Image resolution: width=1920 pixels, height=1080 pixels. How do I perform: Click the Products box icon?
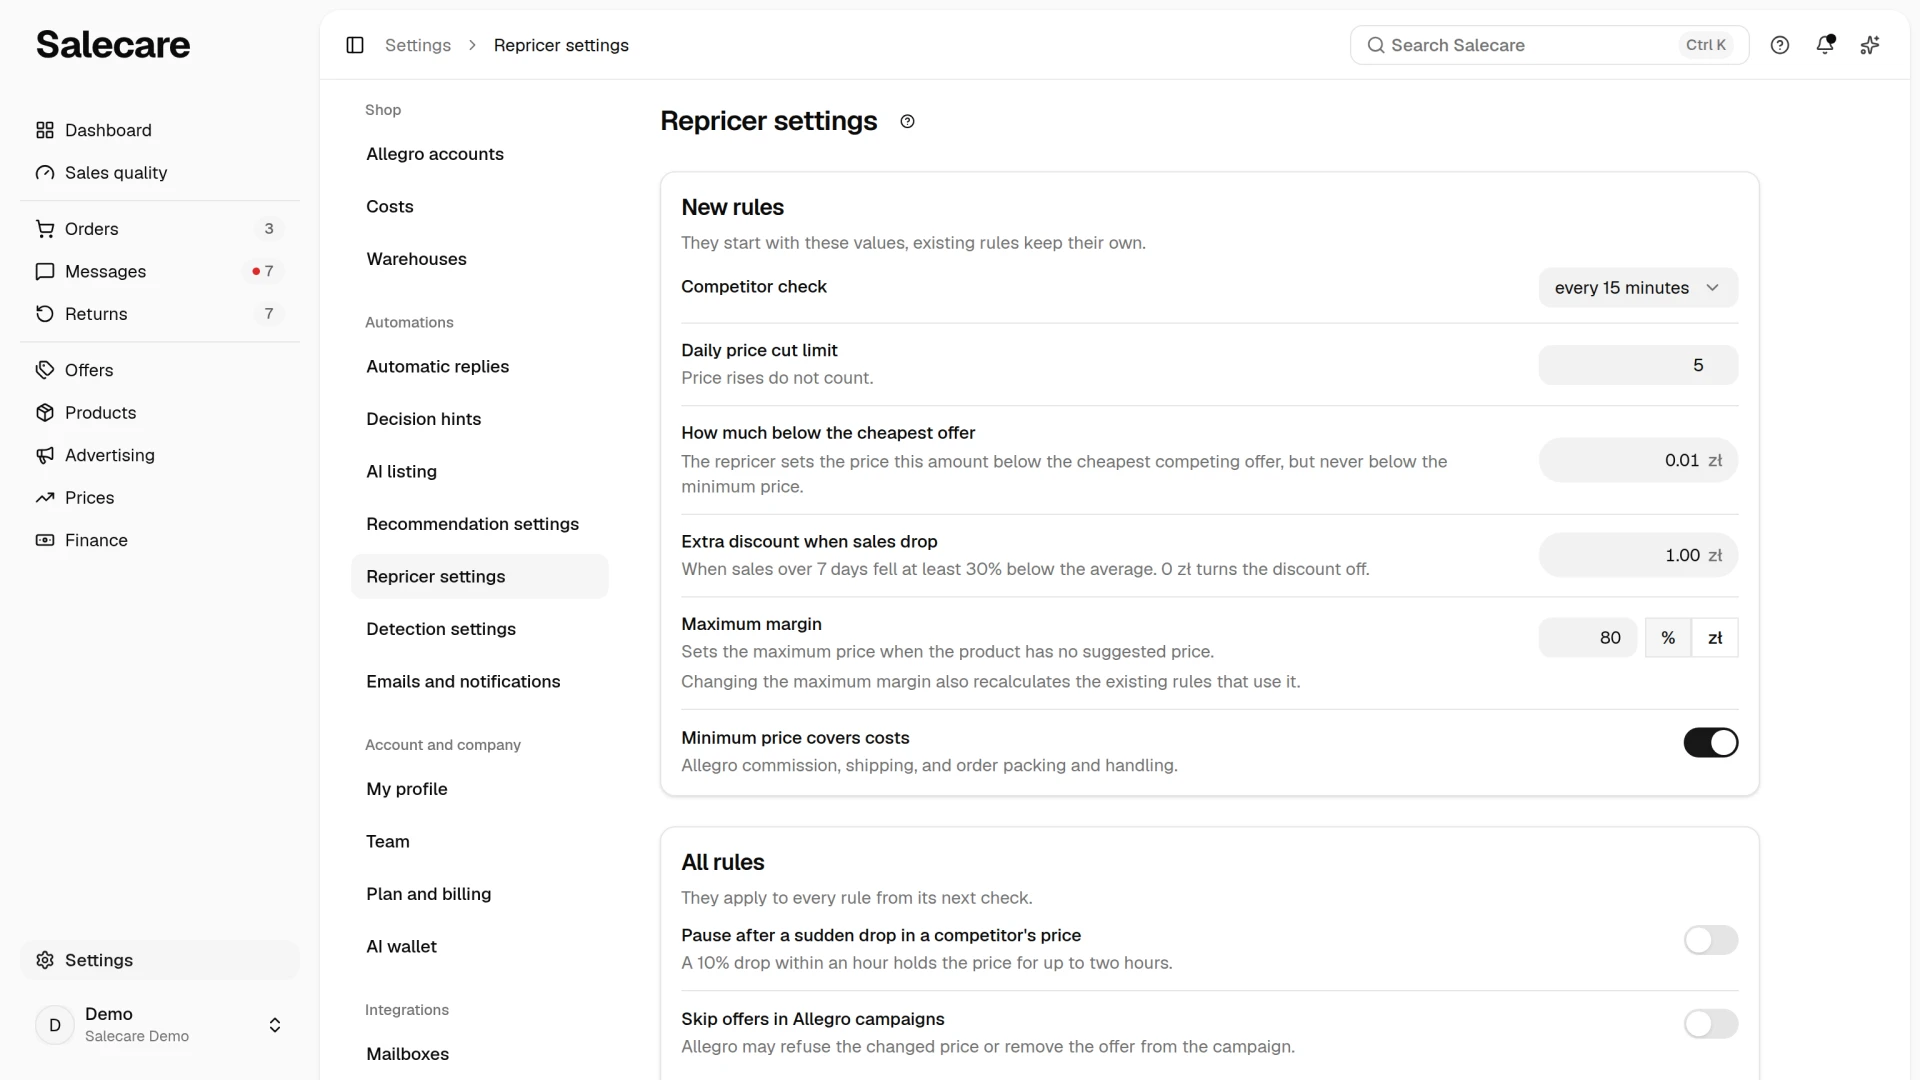pyautogui.click(x=45, y=413)
